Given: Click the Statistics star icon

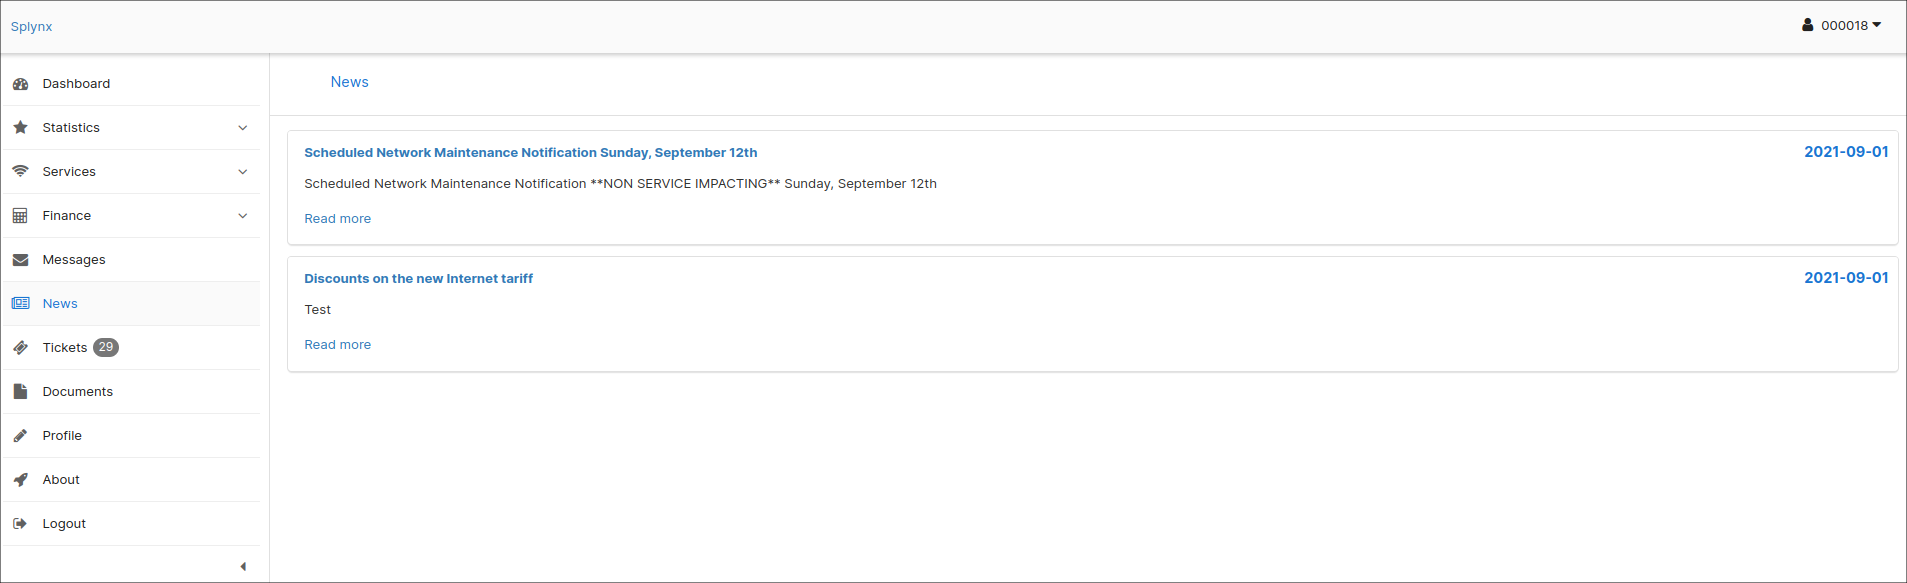Looking at the screenshot, I should click(20, 128).
